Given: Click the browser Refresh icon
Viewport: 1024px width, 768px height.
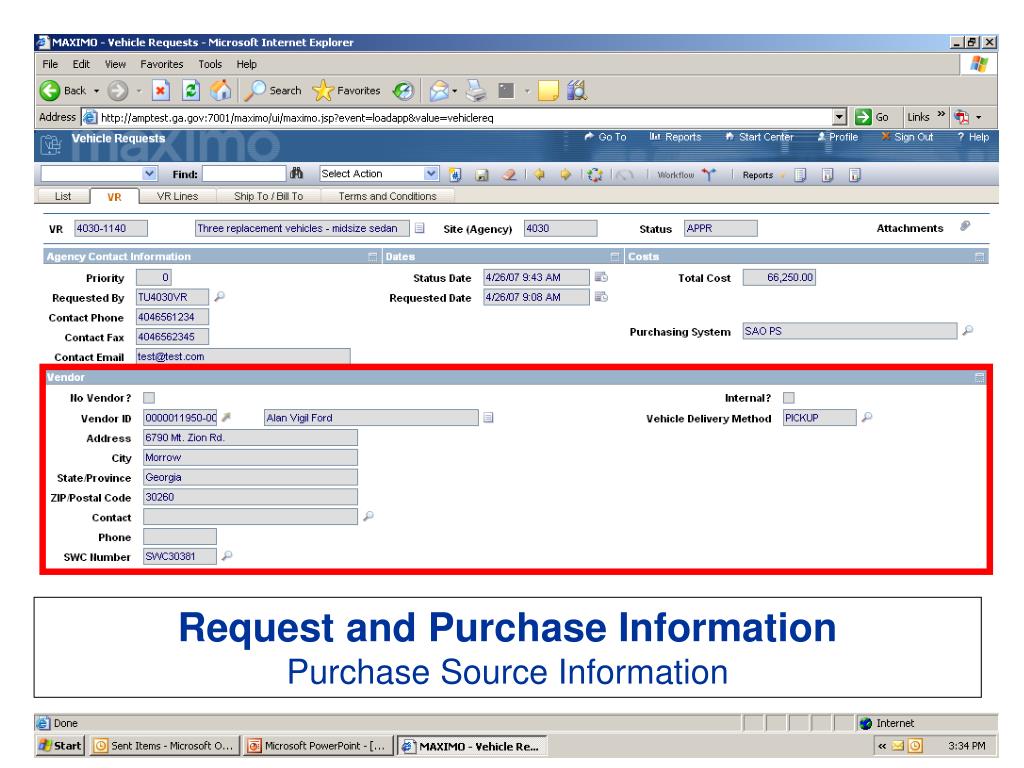Looking at the screenshot, I should (x=191, y=90).
